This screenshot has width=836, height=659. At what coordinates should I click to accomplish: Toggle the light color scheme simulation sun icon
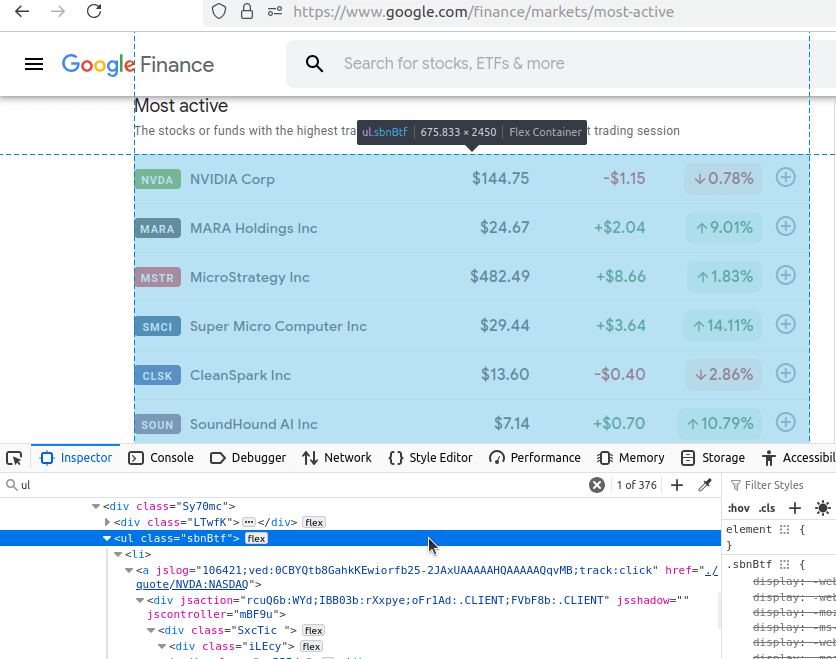[x=822, y=509]
